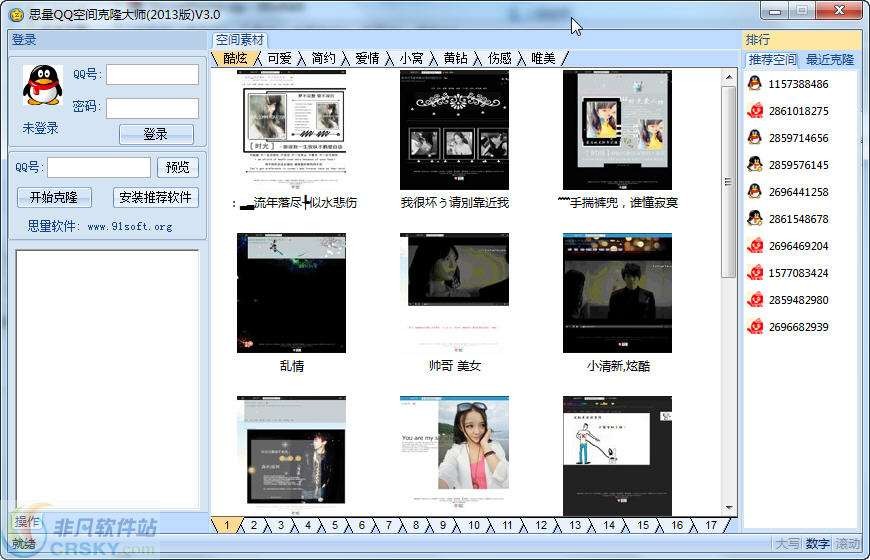Screen dimensions: 870x560
Task: Select QQ number 2859714656 in ranking
Action: pos(798,138)
